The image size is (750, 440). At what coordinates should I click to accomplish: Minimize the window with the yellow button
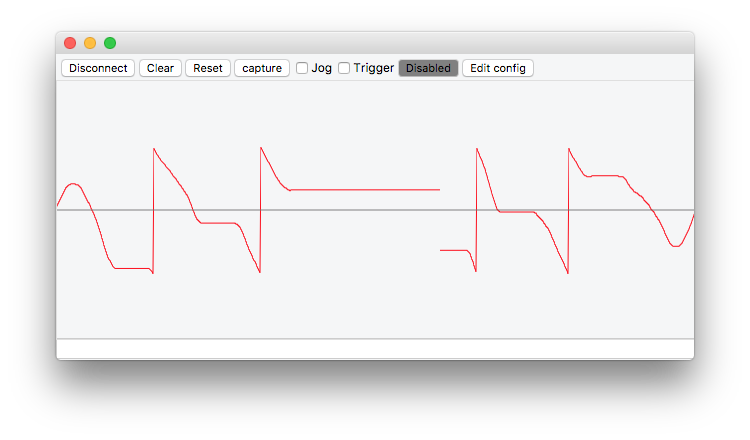click(90, 43)
